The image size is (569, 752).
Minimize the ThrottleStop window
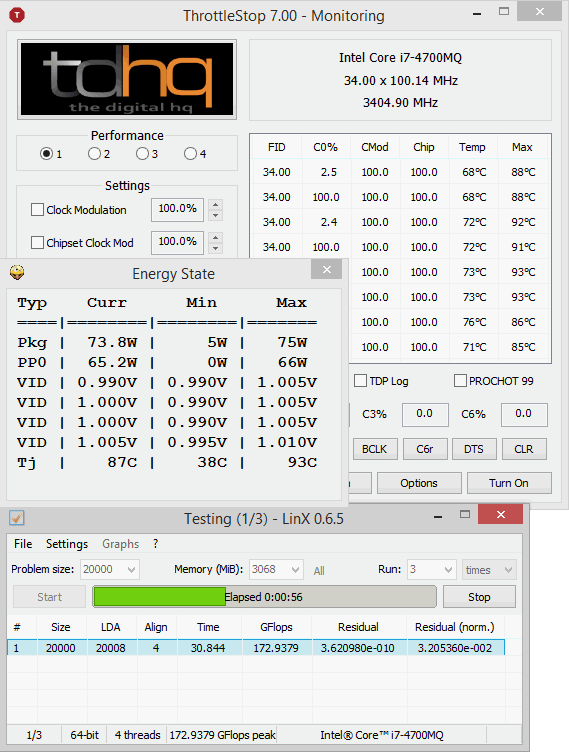[x=477, y=14]
